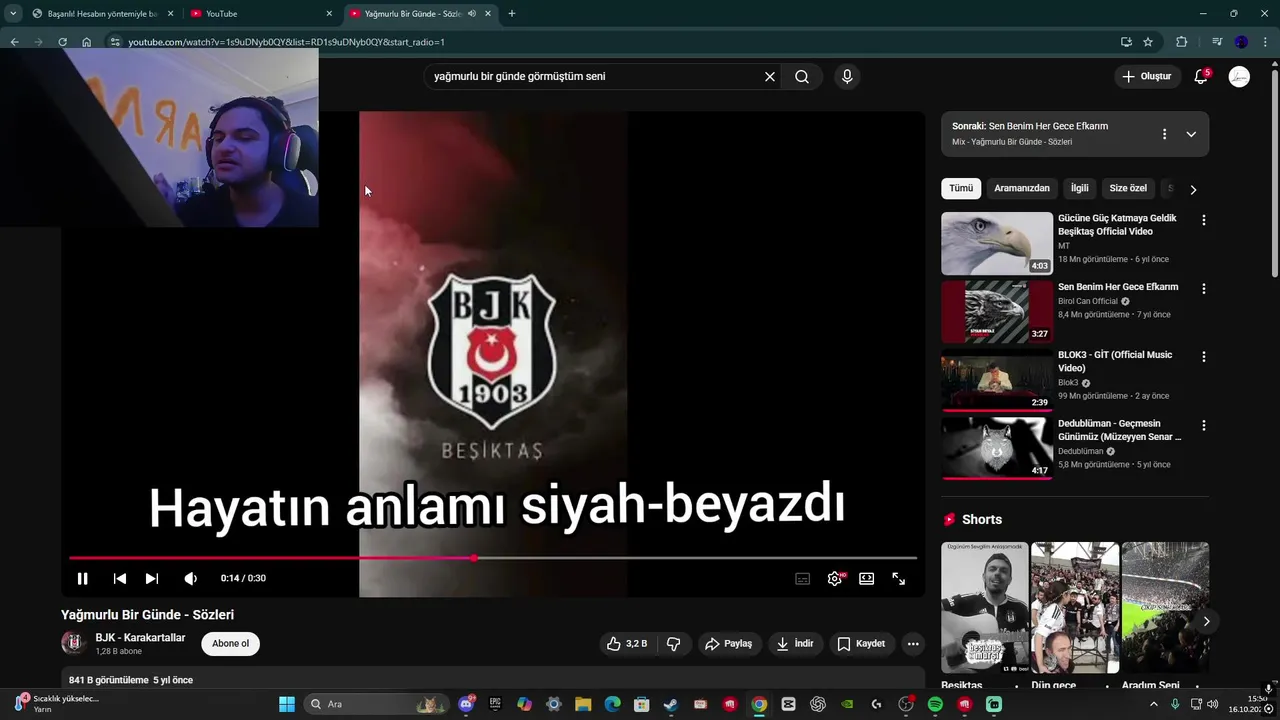
Task: Open more actions menu below video
Action: coord(913,644)
